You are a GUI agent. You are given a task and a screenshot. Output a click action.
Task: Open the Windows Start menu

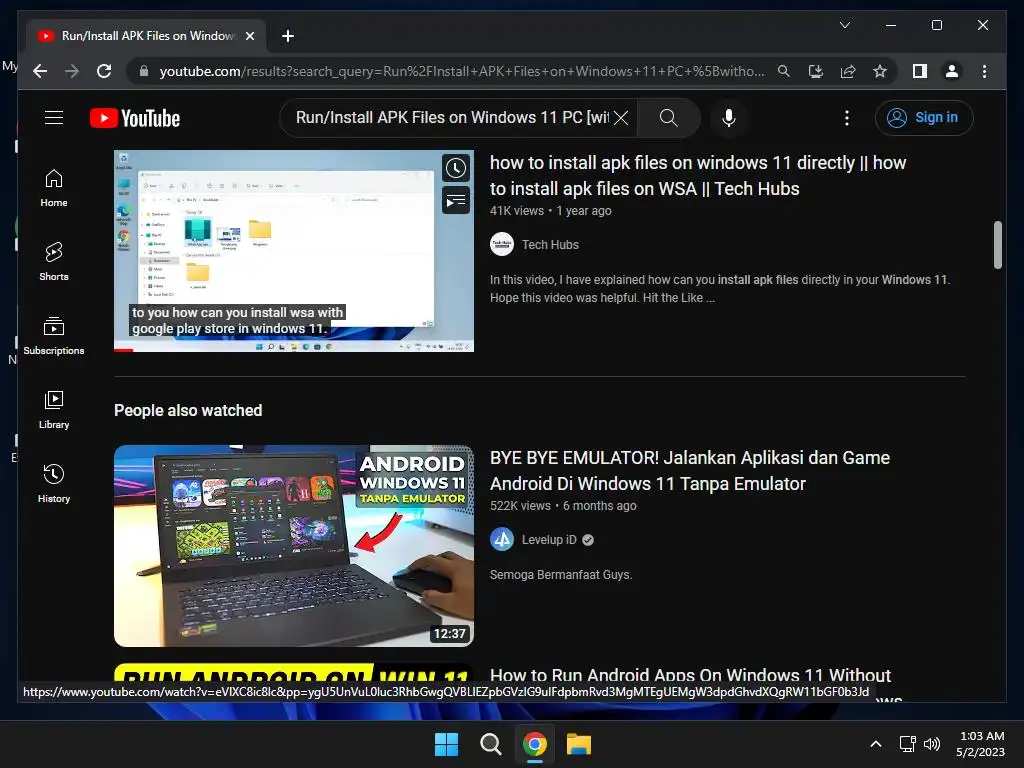(447, 744)
